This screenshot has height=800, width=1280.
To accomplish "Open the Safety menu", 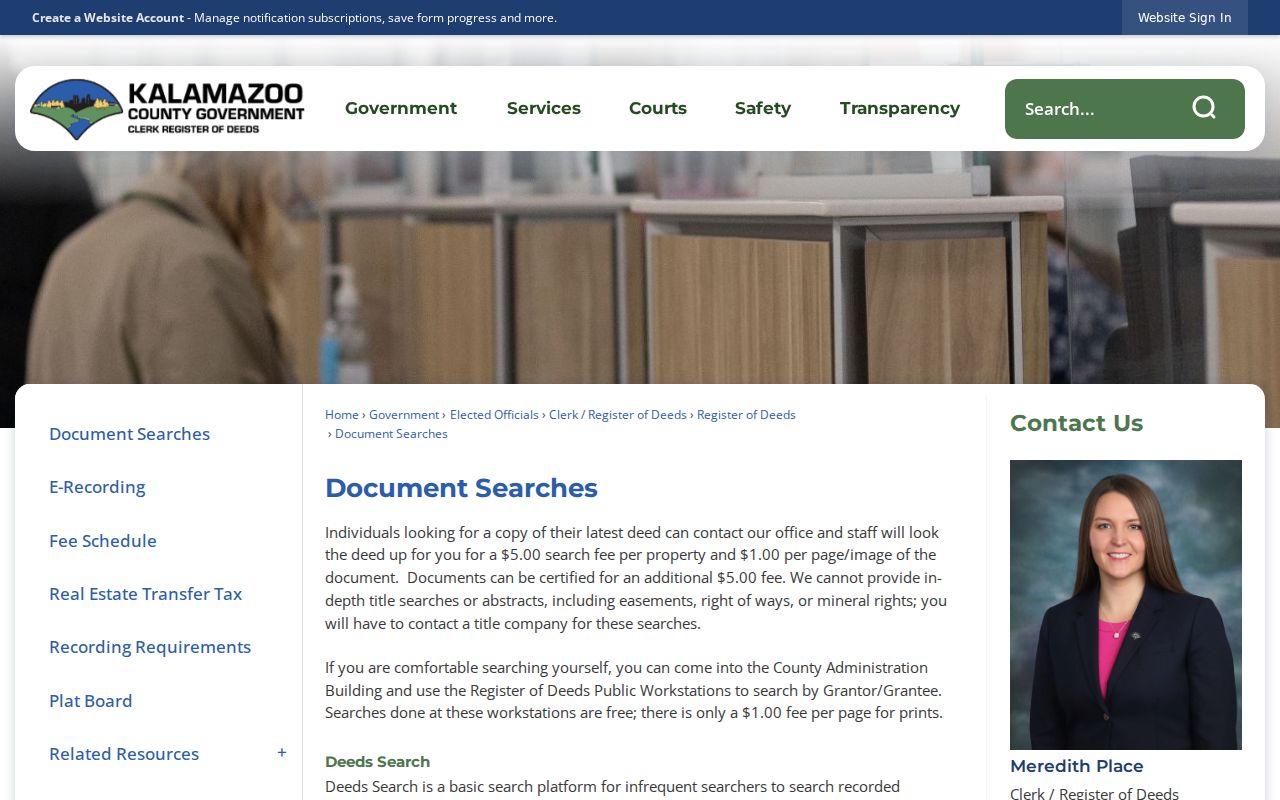I will 763,108.
